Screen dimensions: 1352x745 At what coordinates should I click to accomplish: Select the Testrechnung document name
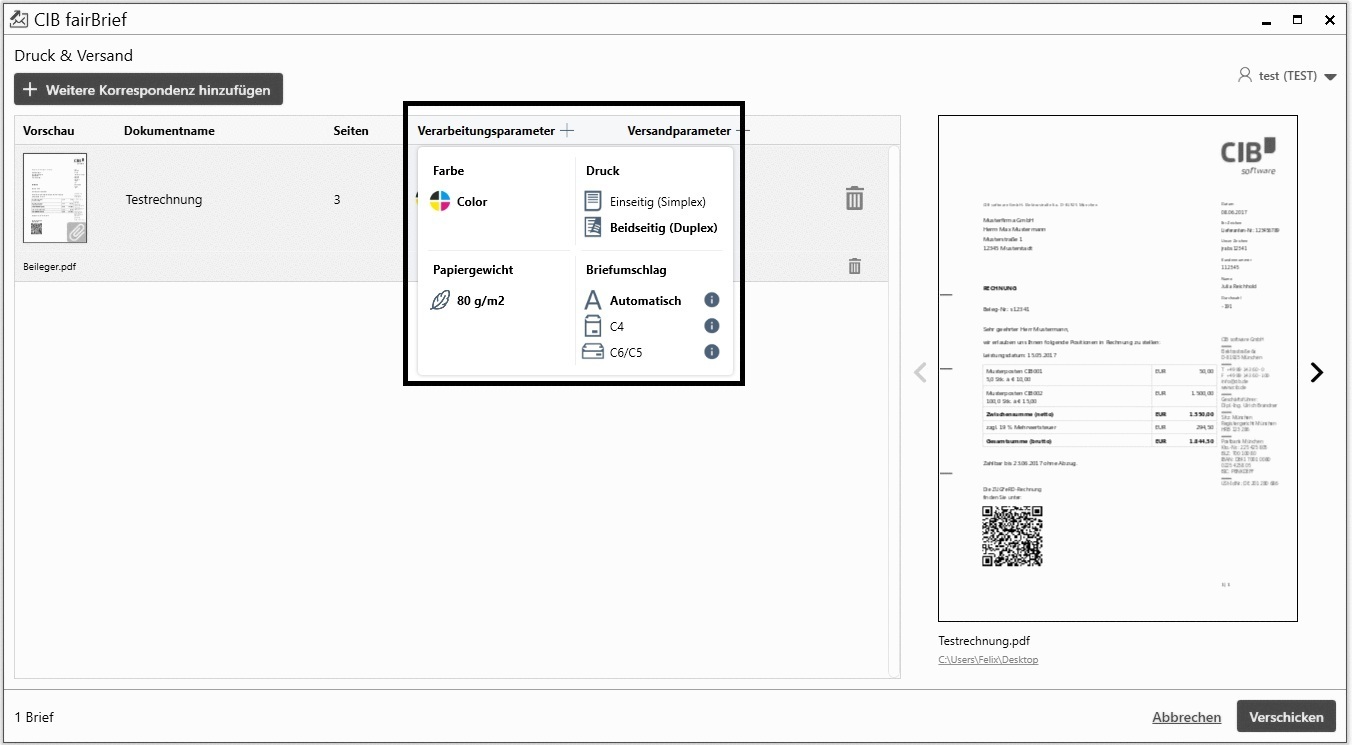click(x=164, y=200)
